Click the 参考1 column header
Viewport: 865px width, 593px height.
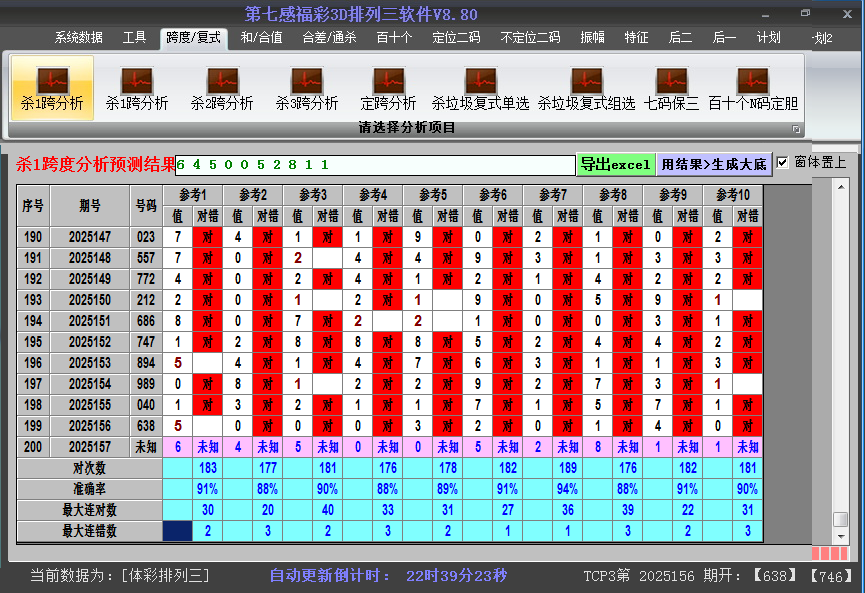193,195
